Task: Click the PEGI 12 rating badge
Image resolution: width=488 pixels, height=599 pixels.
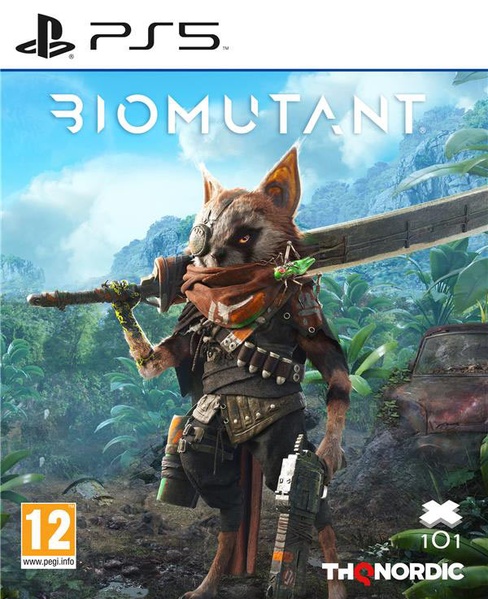Action: click(49, 536)
